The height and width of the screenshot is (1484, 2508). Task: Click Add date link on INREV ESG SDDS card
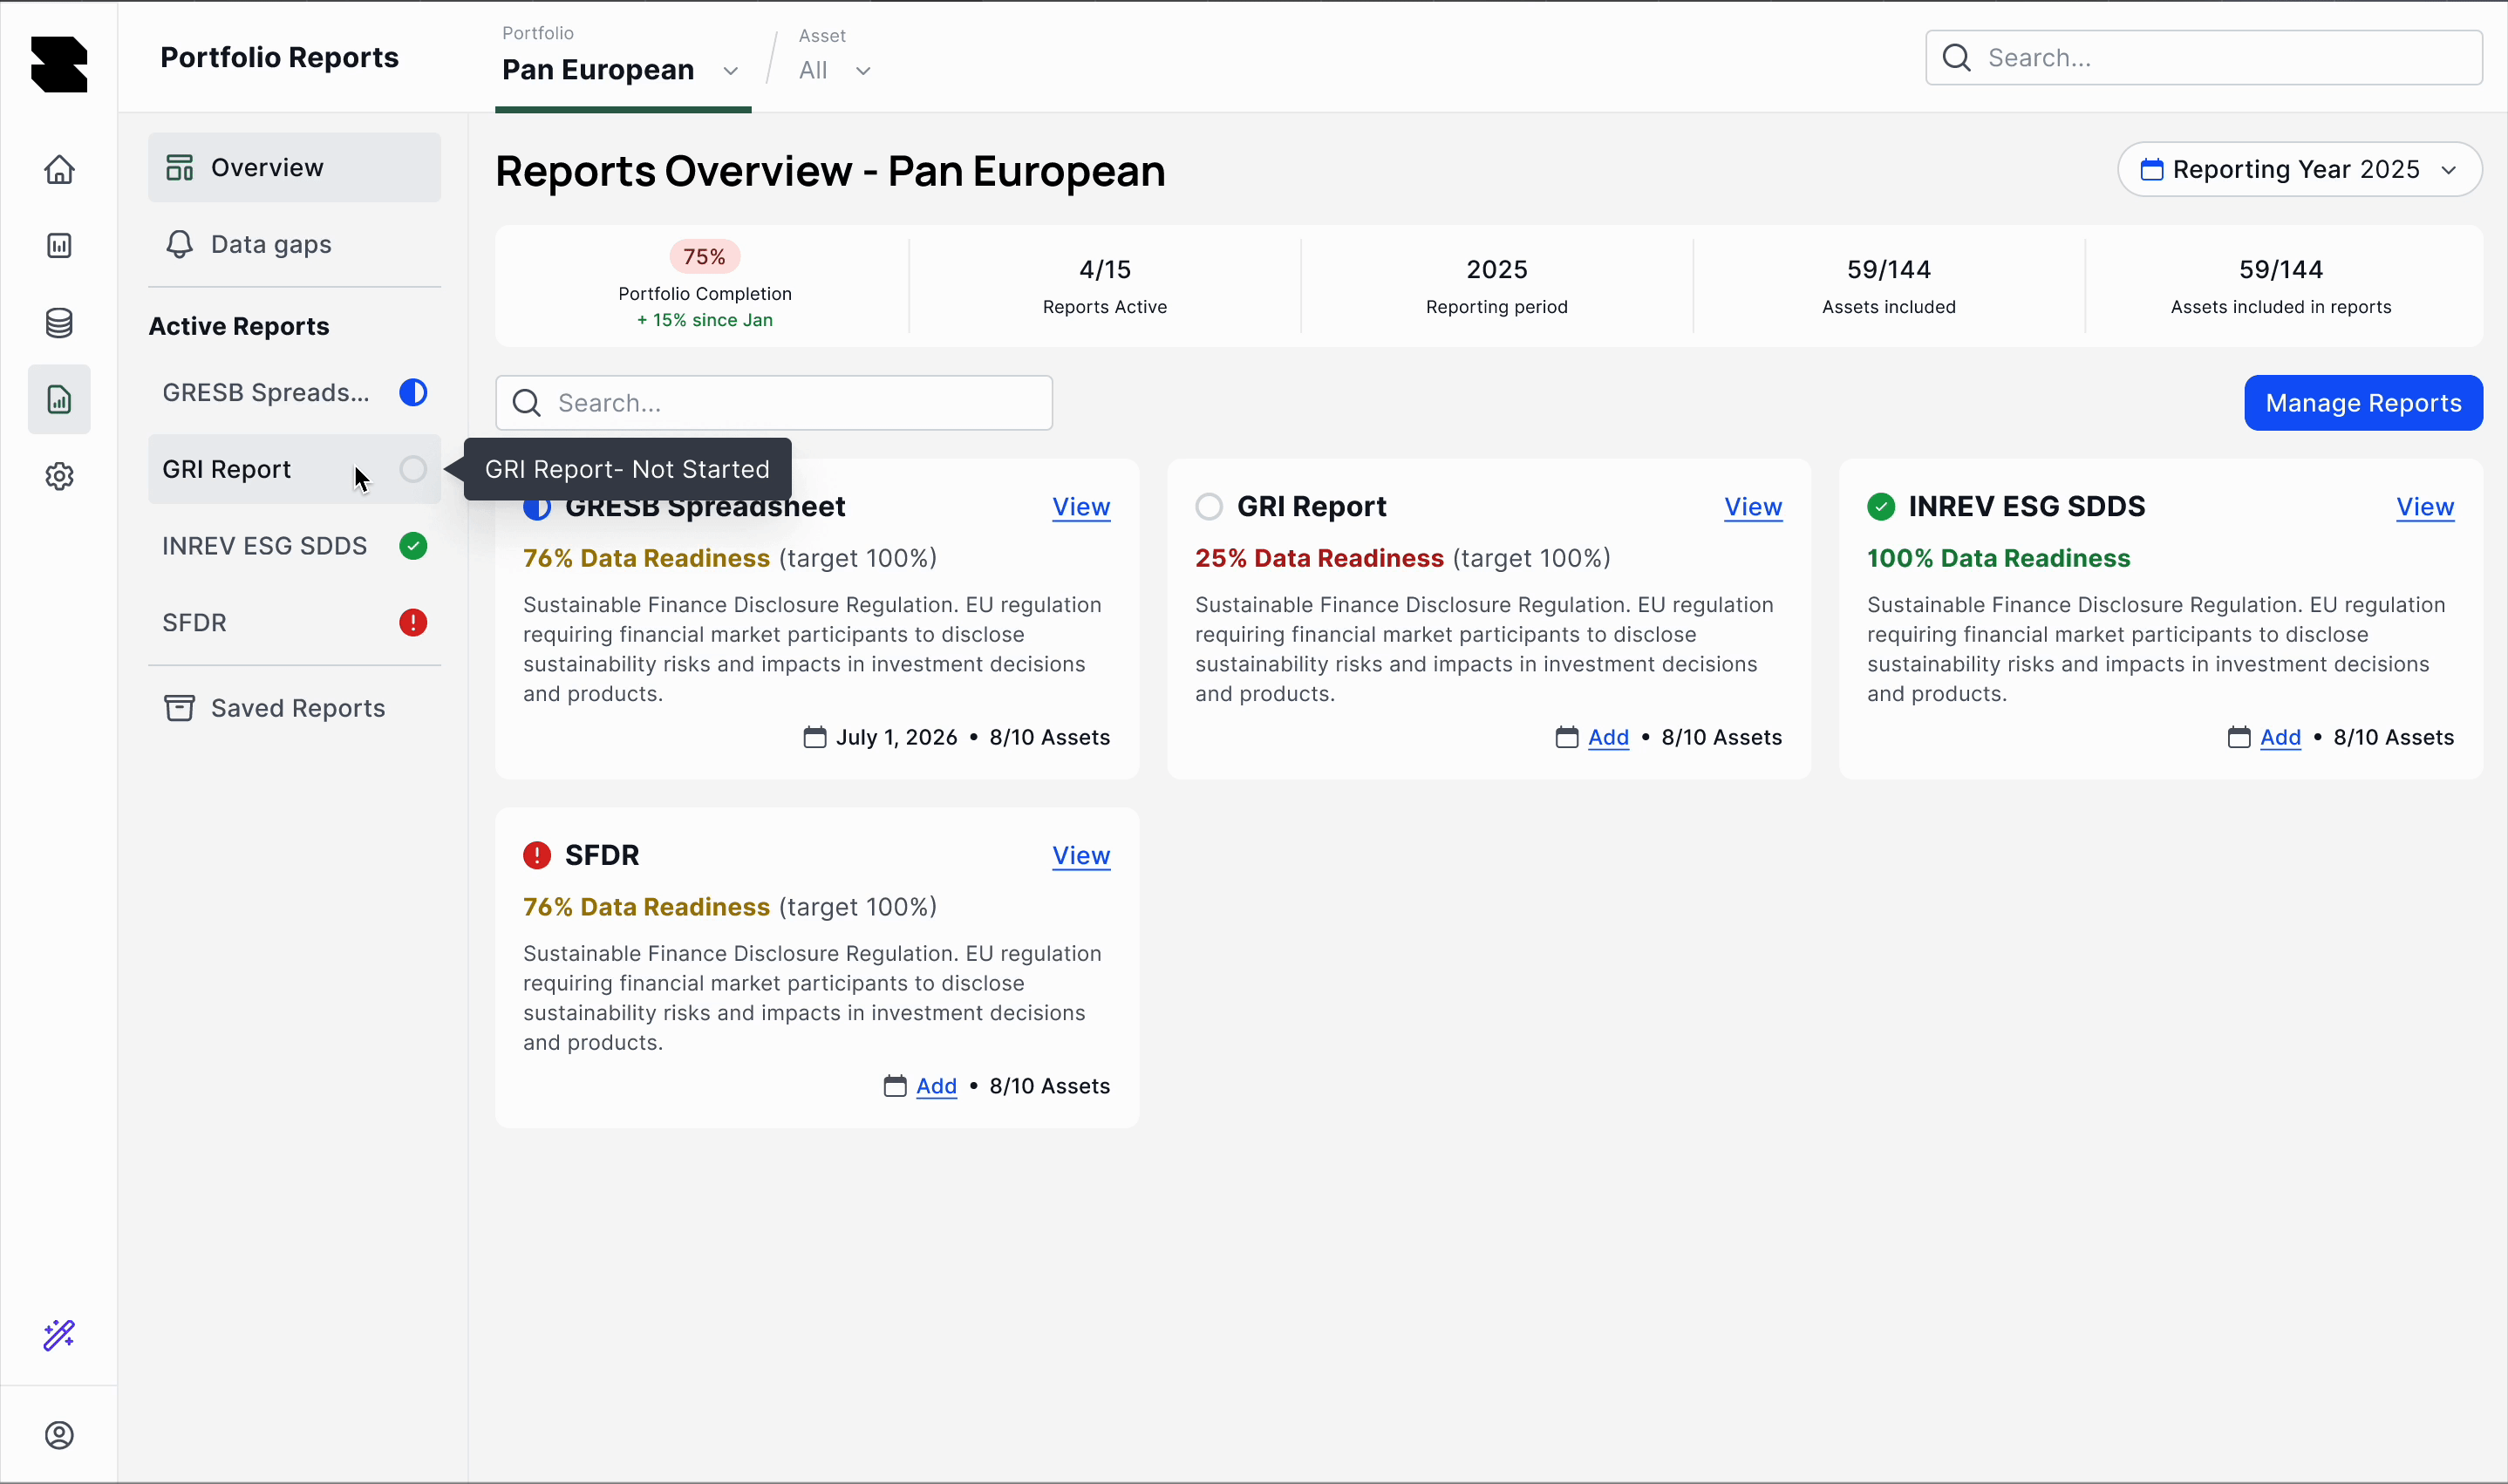2280,737
